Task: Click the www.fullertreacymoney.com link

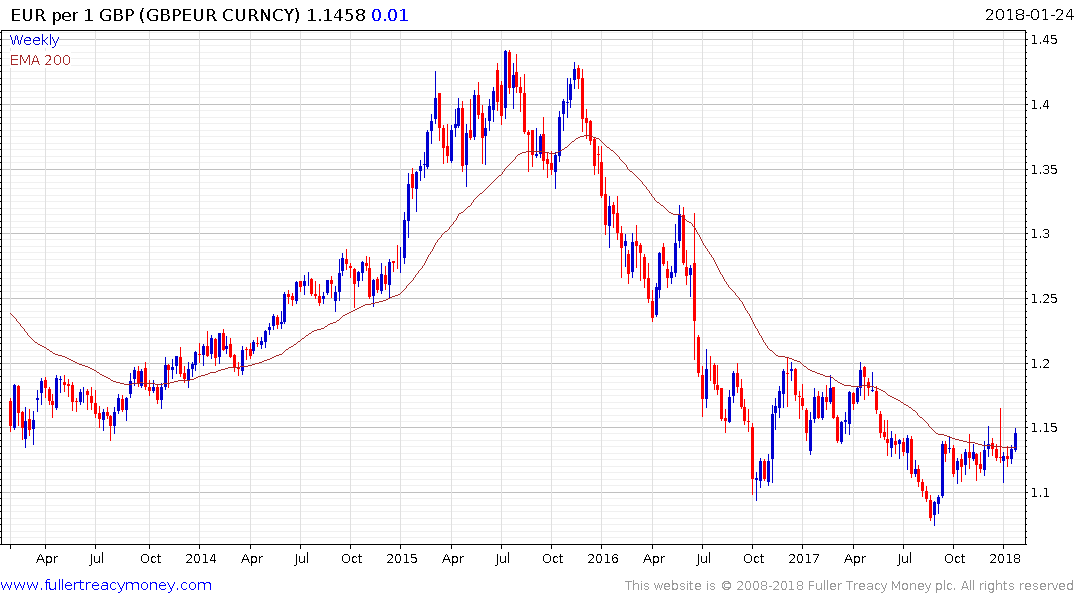Action: point(106,585)
